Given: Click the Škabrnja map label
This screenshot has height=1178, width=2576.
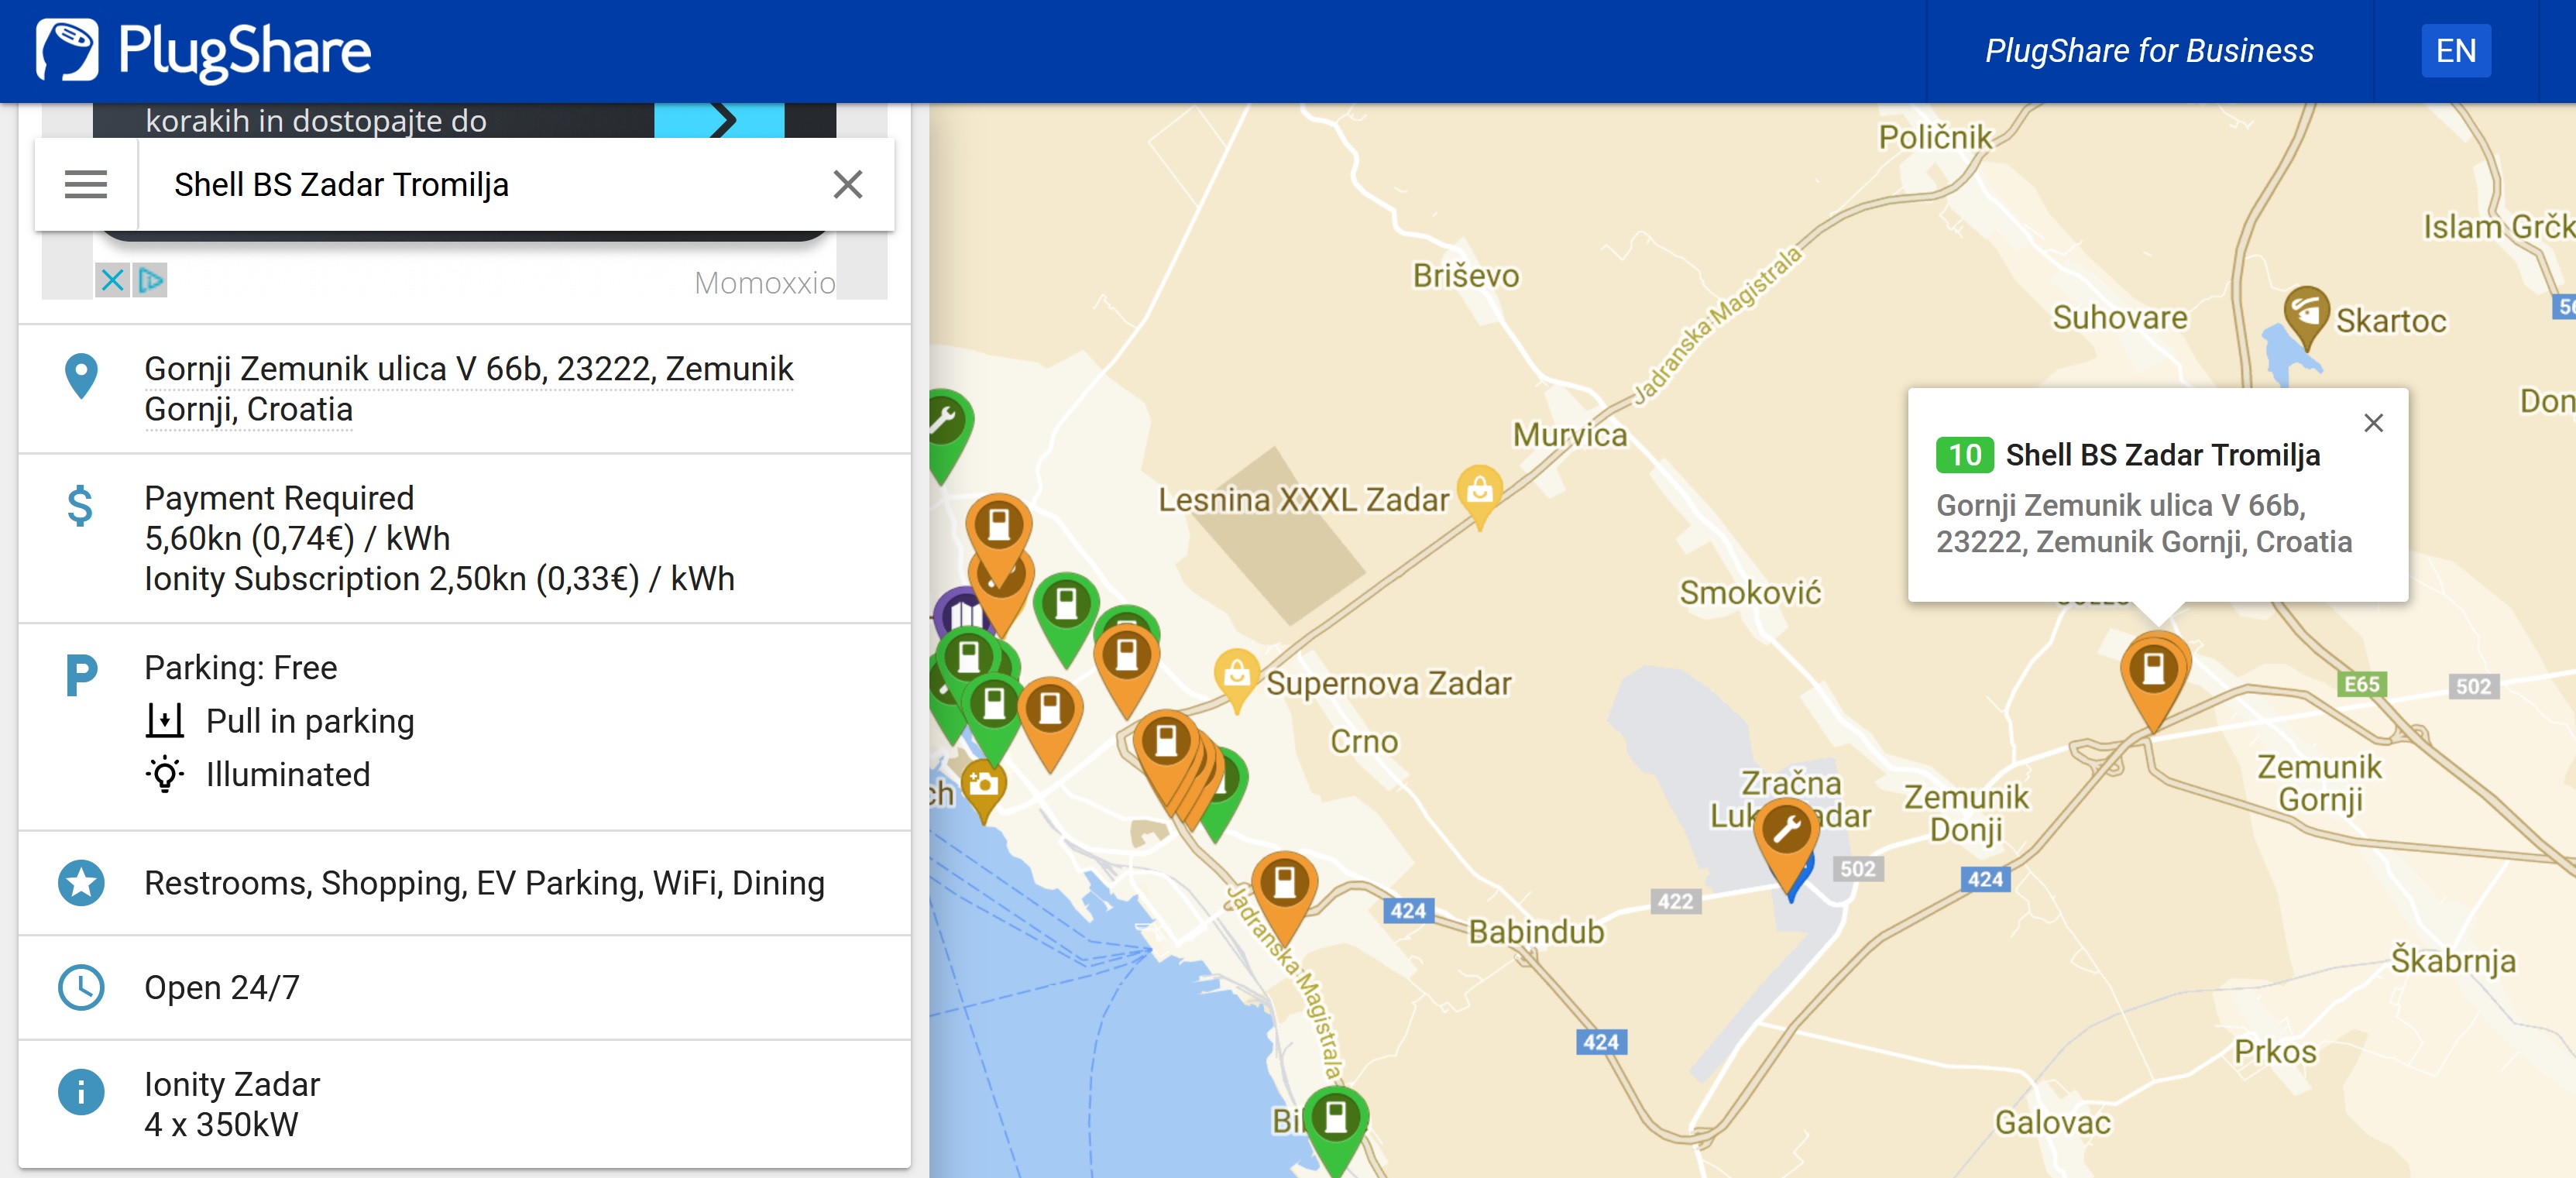Looking at the screenshot, I should coord(2452,960).
